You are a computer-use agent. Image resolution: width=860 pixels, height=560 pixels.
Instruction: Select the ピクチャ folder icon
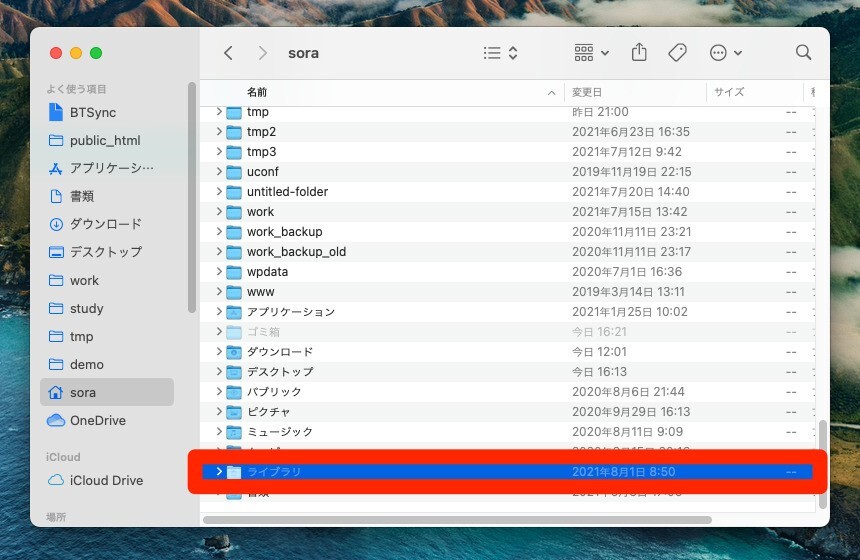click(x=234, y=412)
